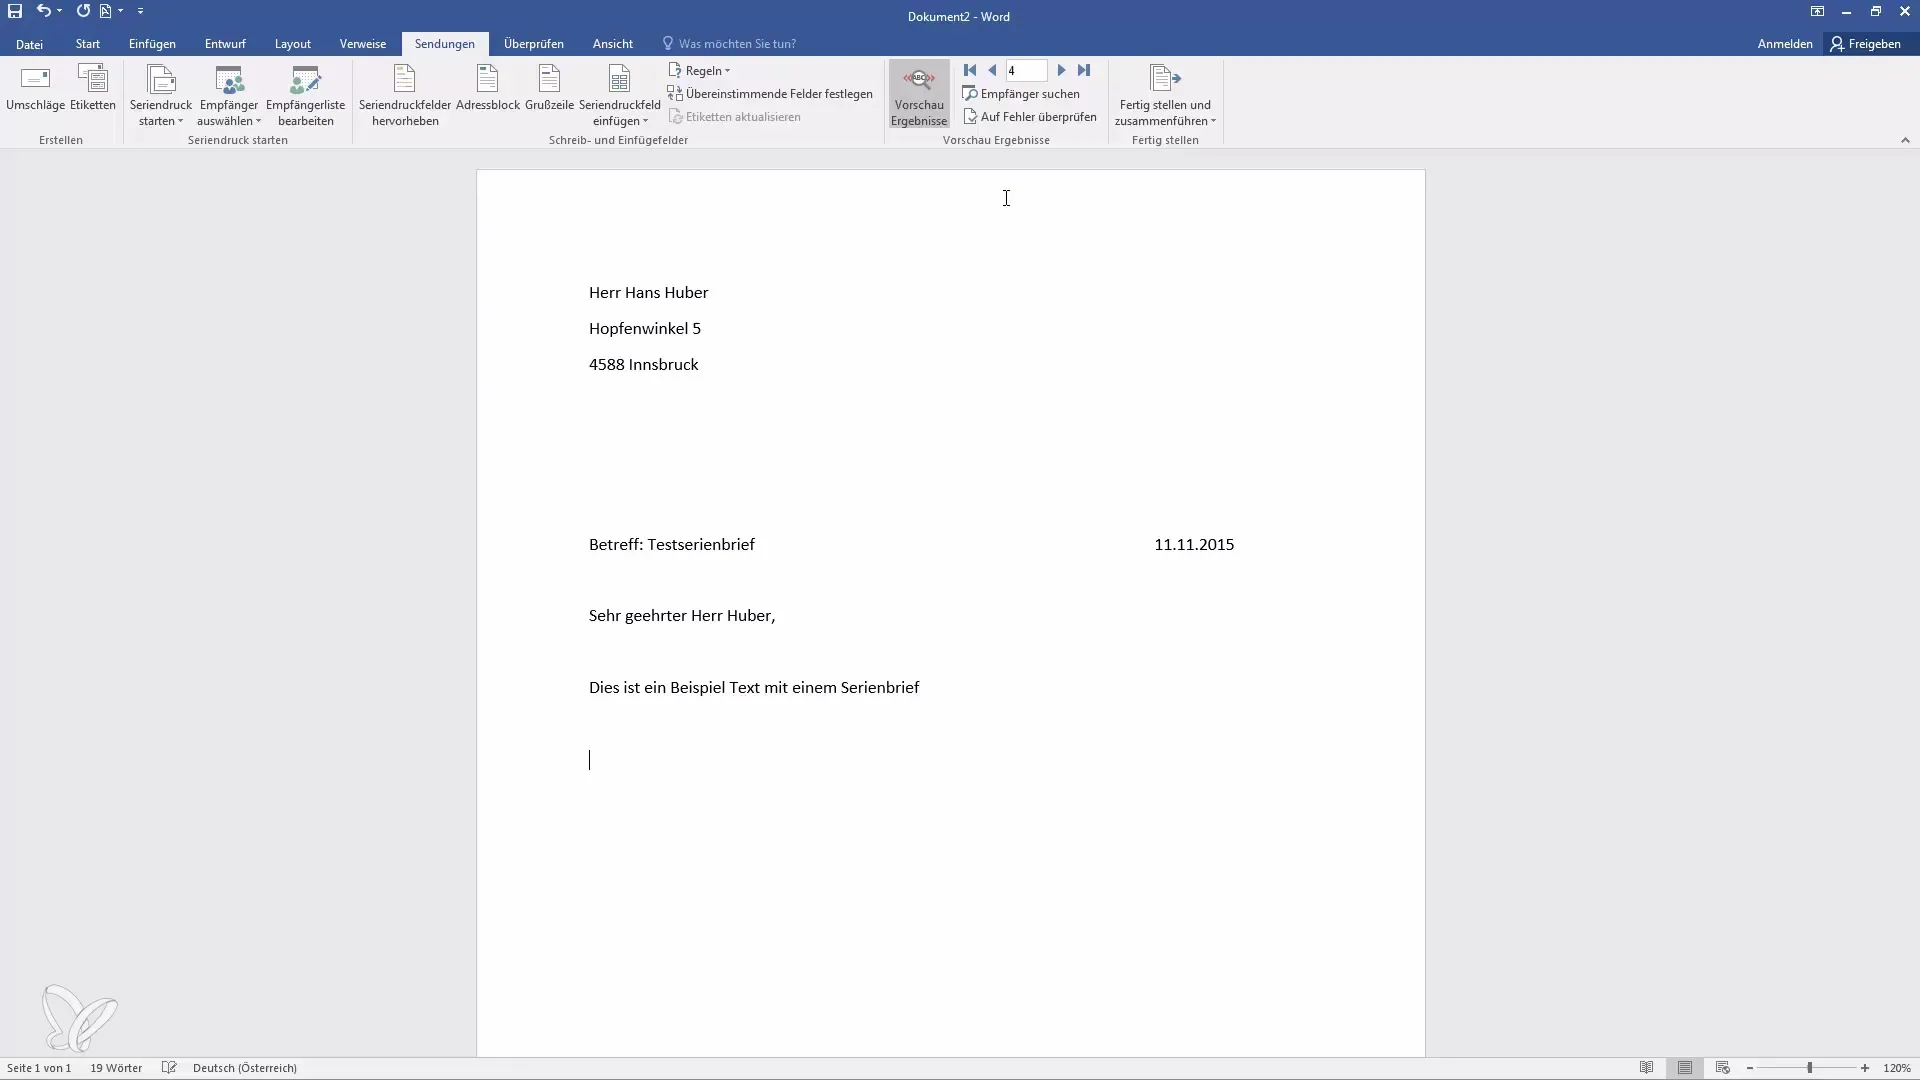Click the 120% zoom level

point(1897,1068)
